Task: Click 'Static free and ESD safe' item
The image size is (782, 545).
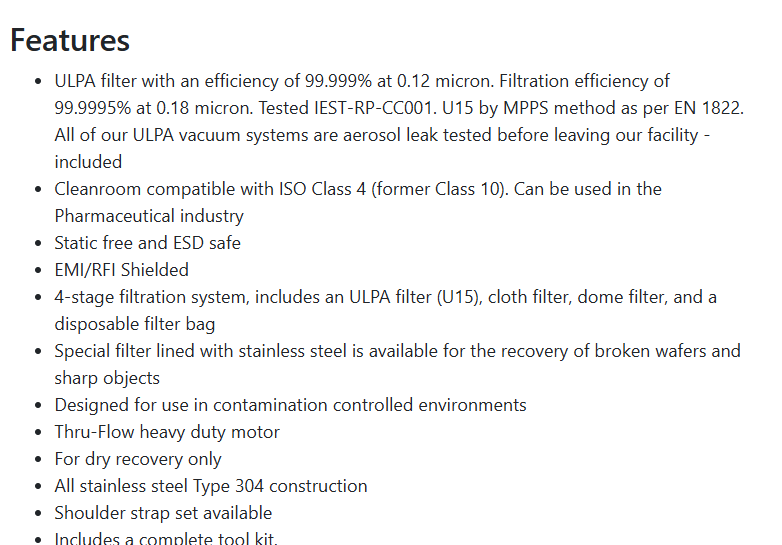Action: tap(148, 243)
